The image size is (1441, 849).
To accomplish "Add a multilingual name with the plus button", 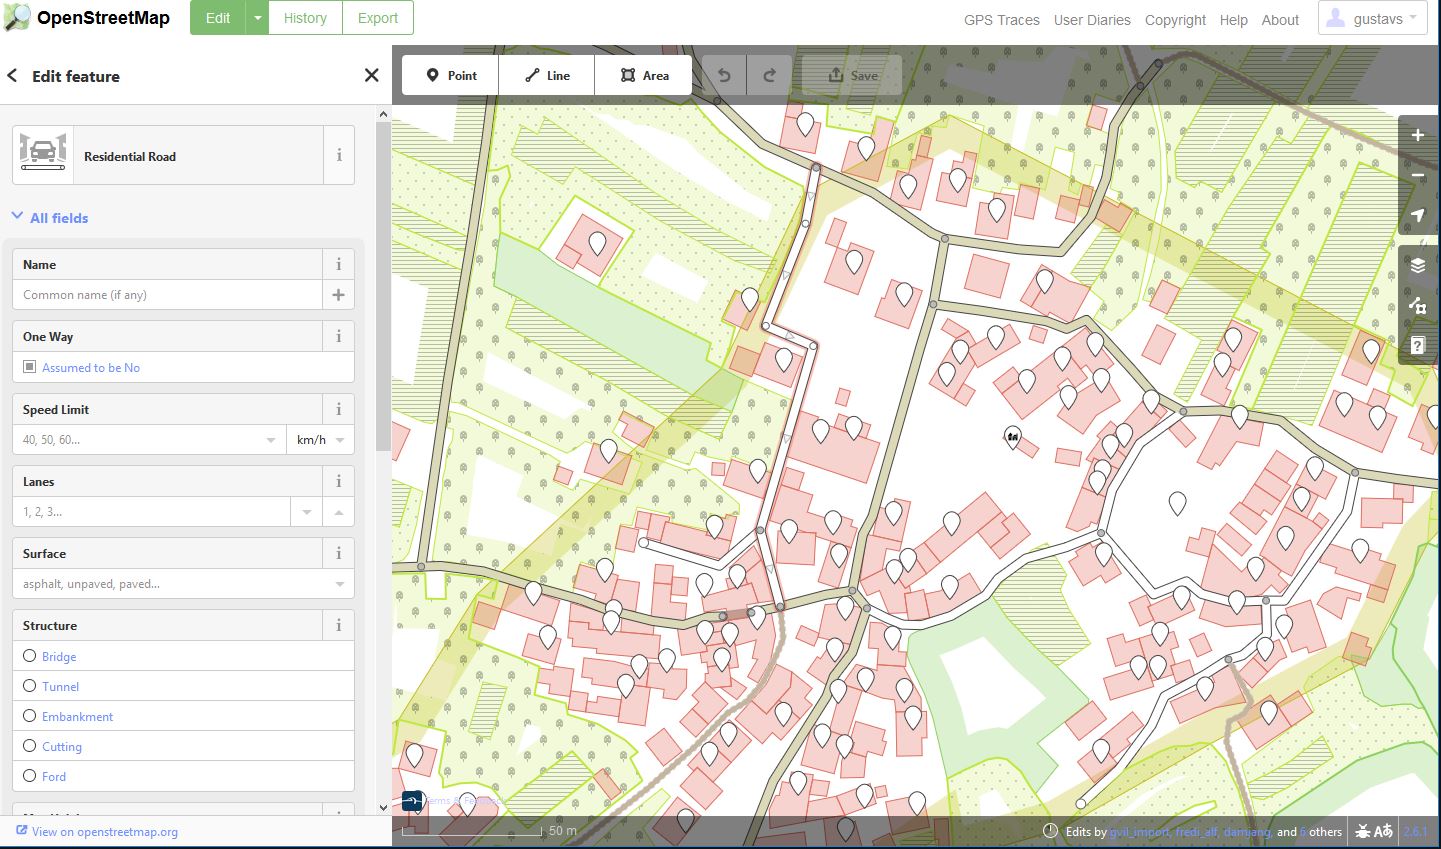I will point(338,294).
